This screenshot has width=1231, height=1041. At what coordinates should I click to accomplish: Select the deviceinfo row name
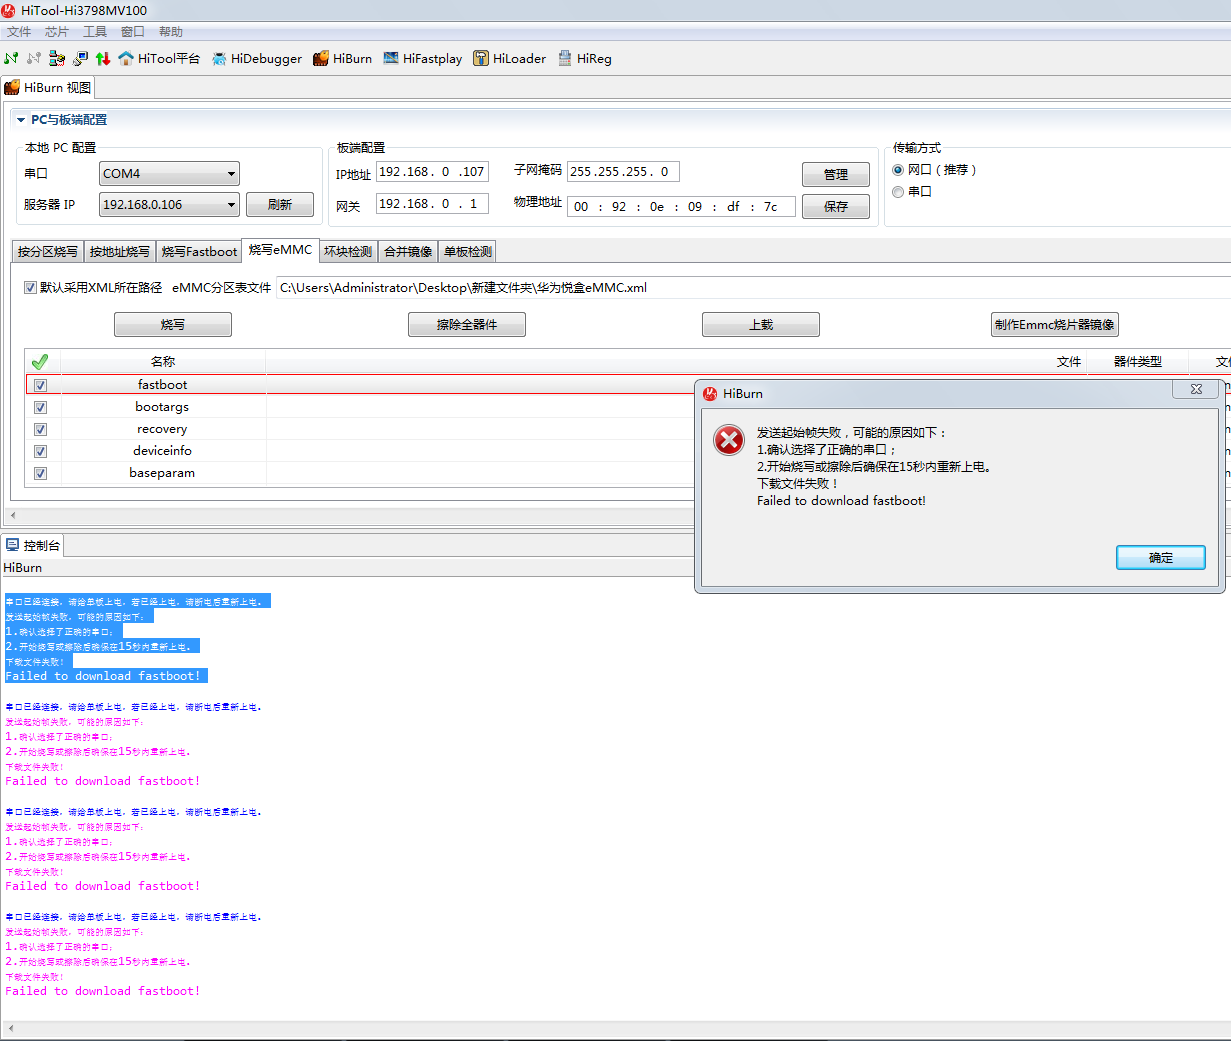click(x=162, y=451)
